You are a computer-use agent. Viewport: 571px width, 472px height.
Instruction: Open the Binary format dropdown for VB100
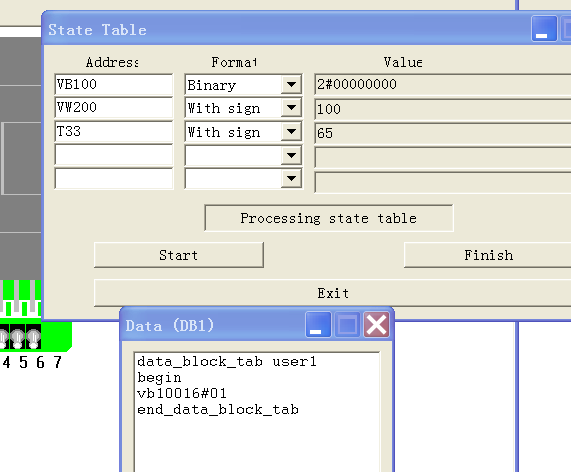click(x=291, y=84)
